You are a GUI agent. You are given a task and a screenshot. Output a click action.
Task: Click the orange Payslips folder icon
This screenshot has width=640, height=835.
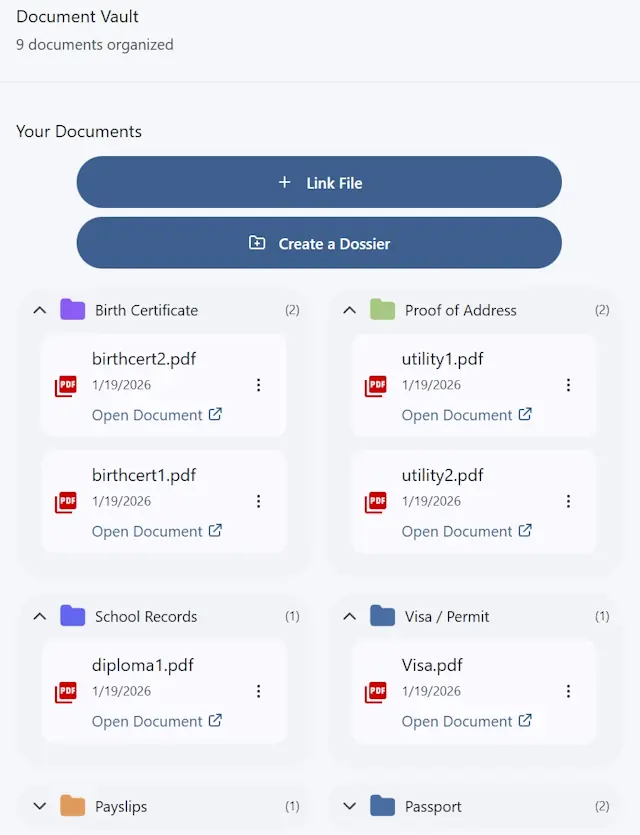73,806
